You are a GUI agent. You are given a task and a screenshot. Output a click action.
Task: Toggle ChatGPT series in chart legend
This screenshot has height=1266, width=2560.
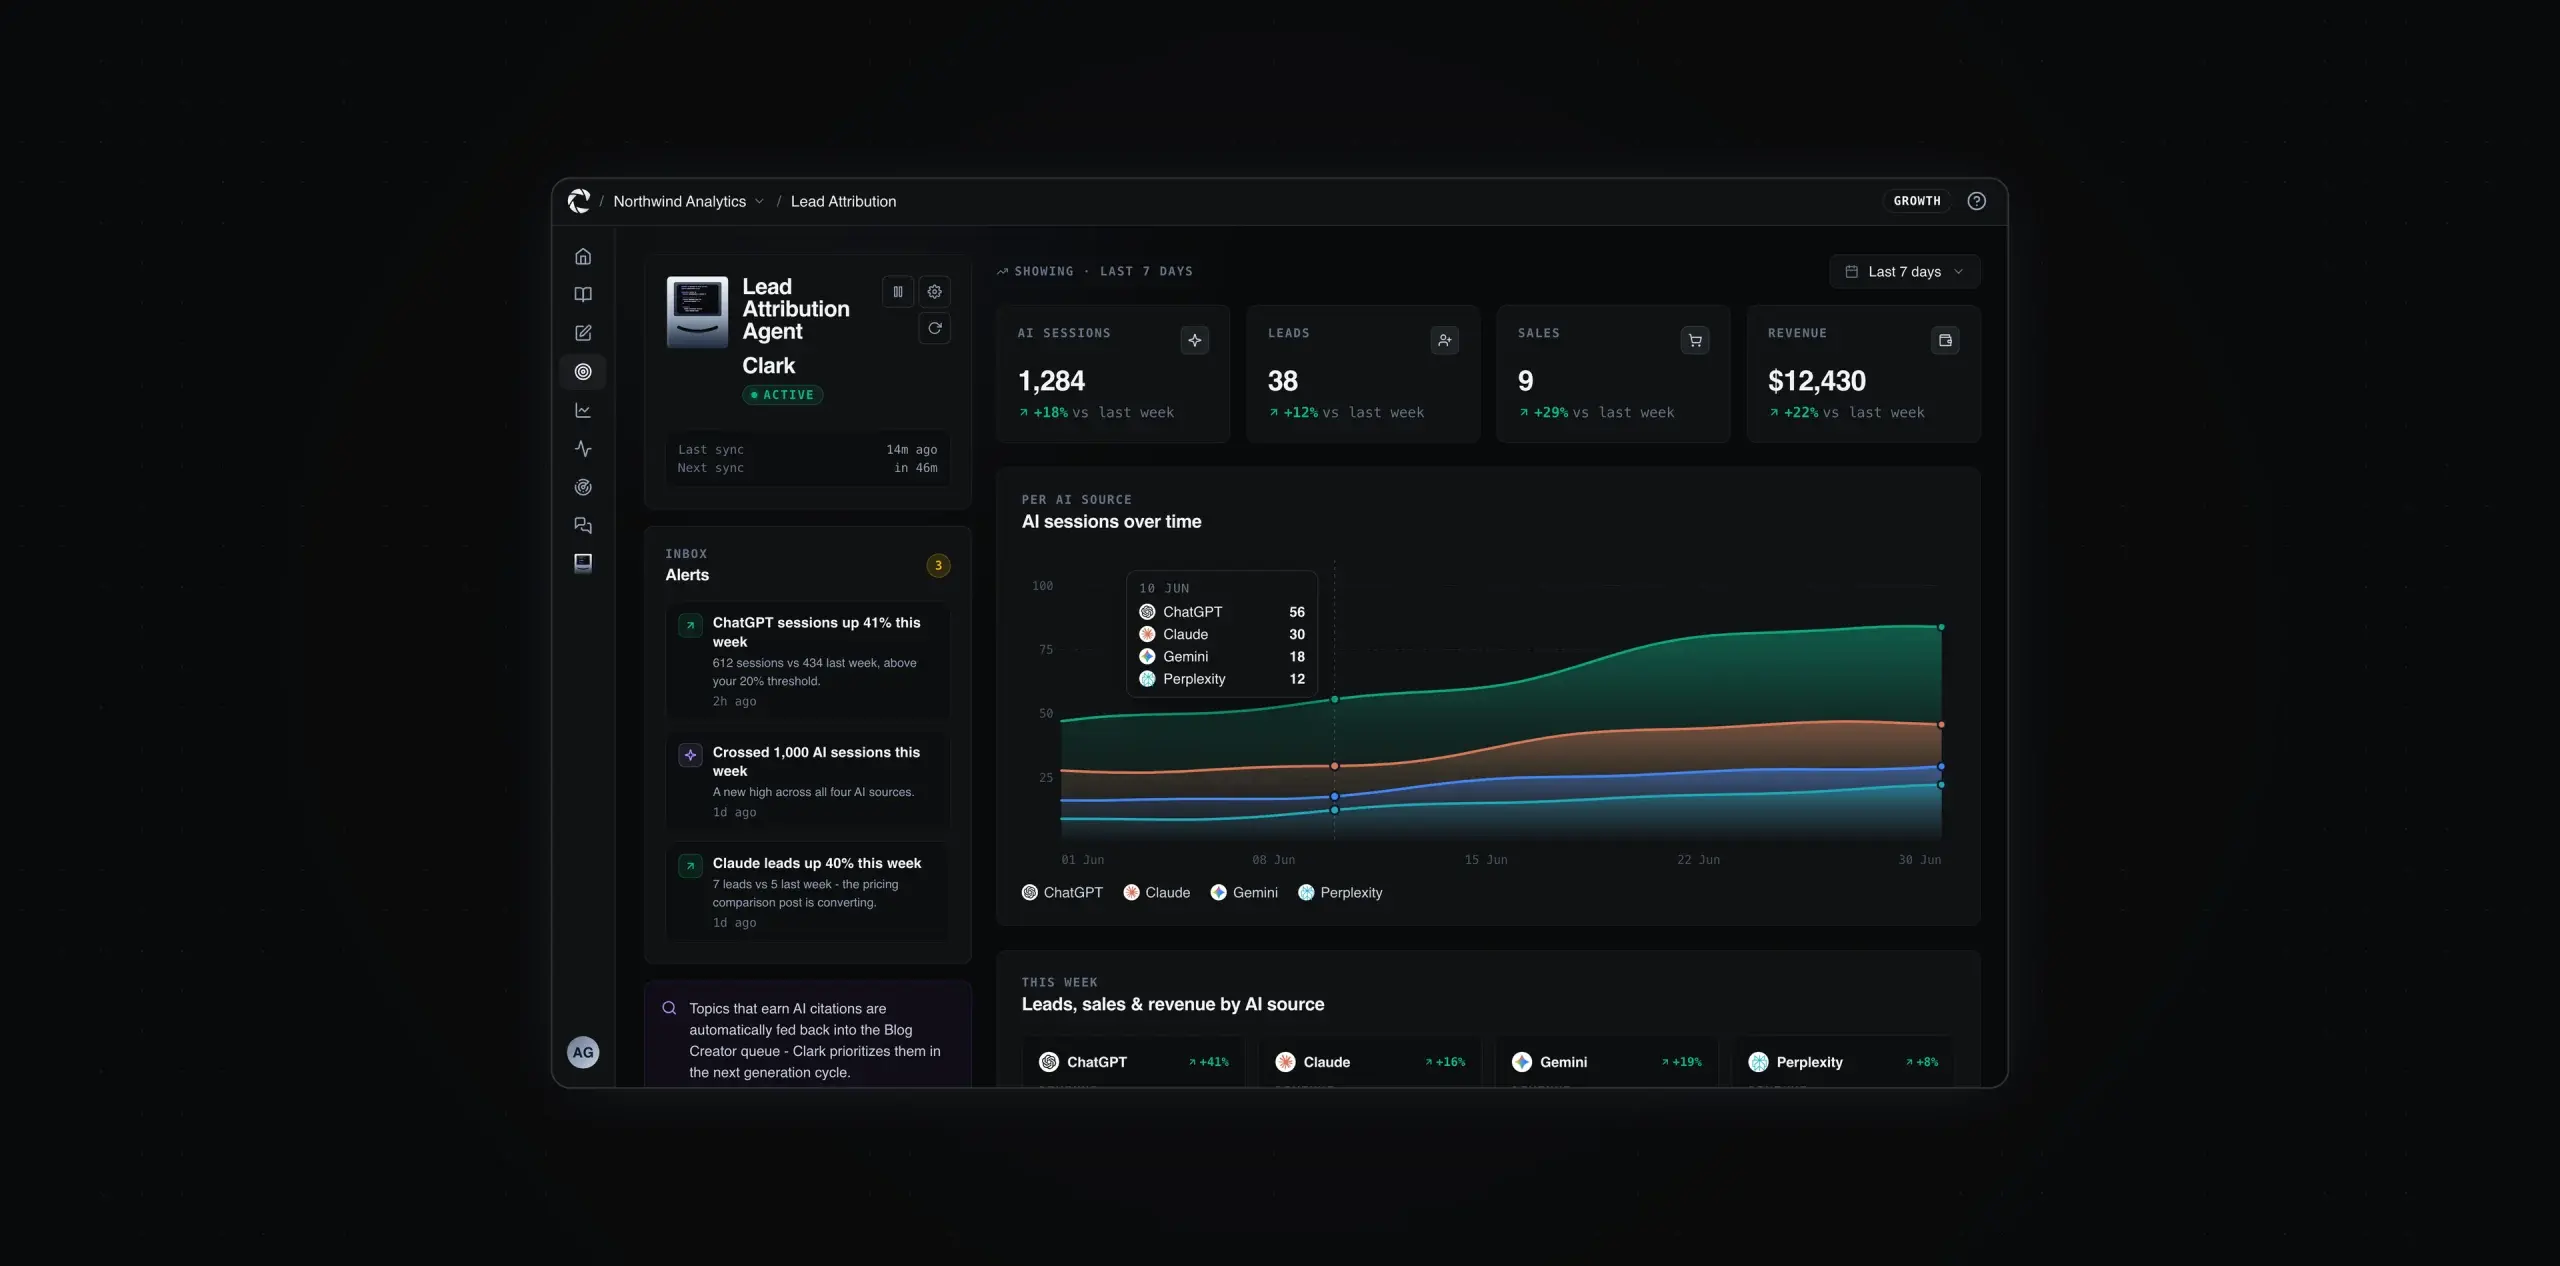(1062, 893)
